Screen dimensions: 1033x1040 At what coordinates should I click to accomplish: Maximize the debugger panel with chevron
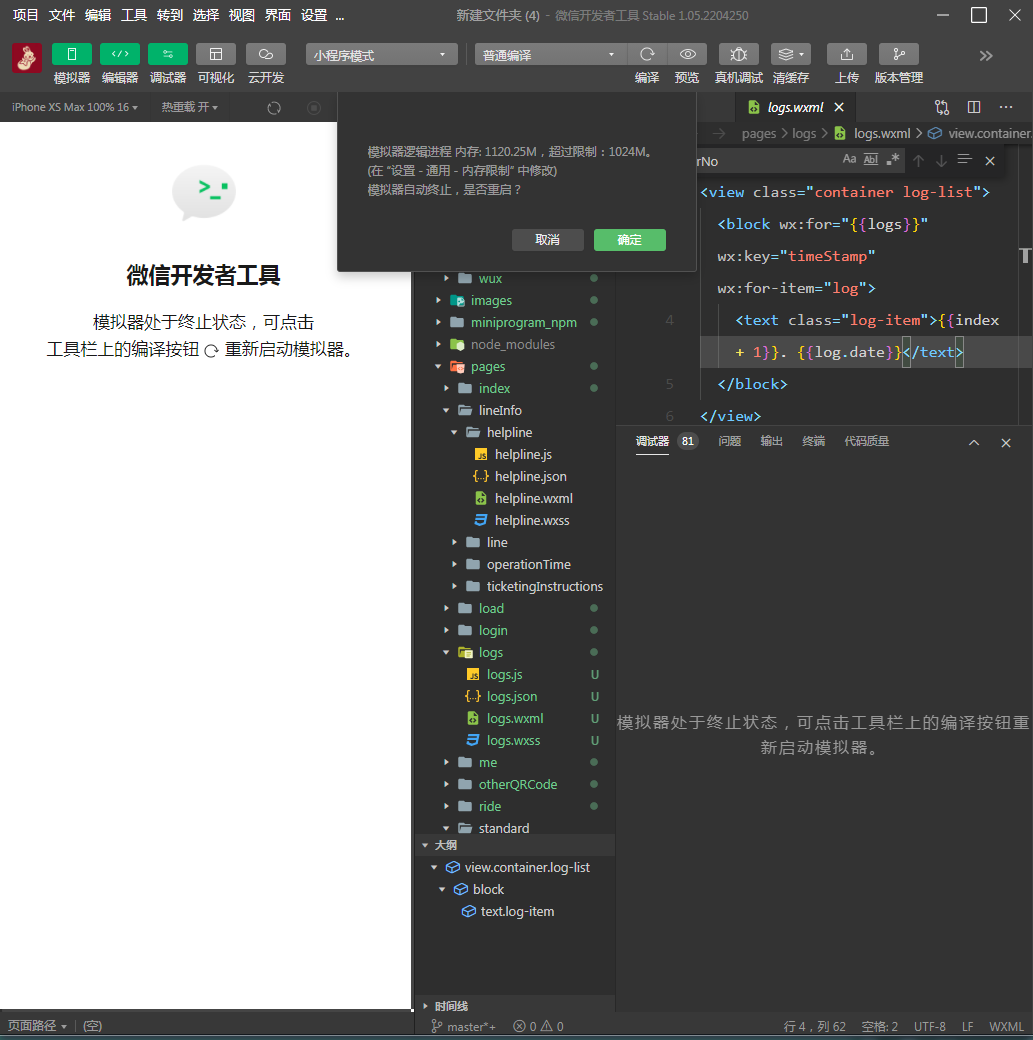coord(974,442)
